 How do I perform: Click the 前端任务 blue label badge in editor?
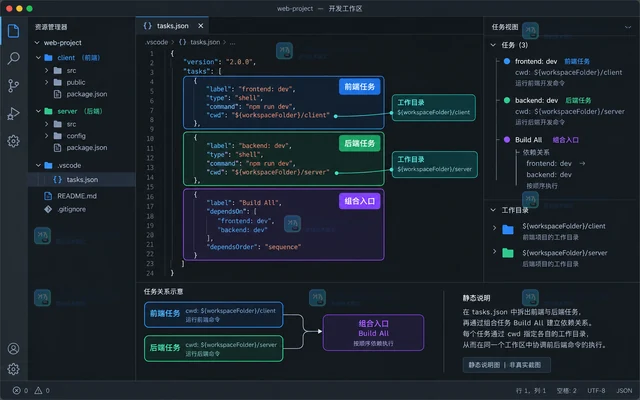point(359,87)
